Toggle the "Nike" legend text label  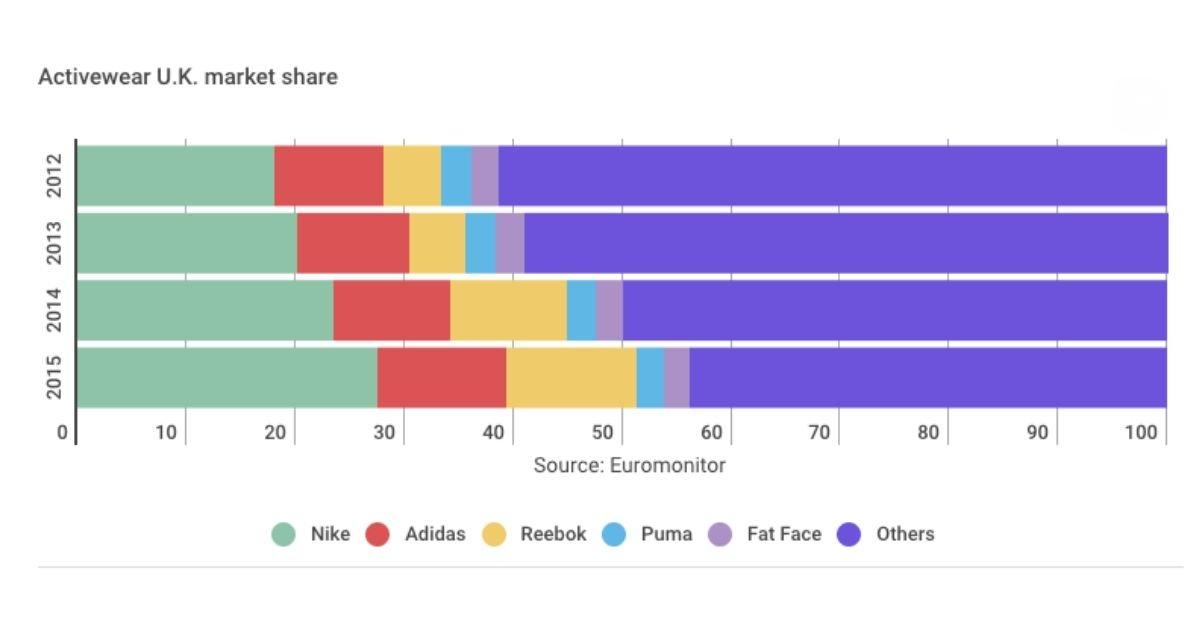tap(330, 534)
